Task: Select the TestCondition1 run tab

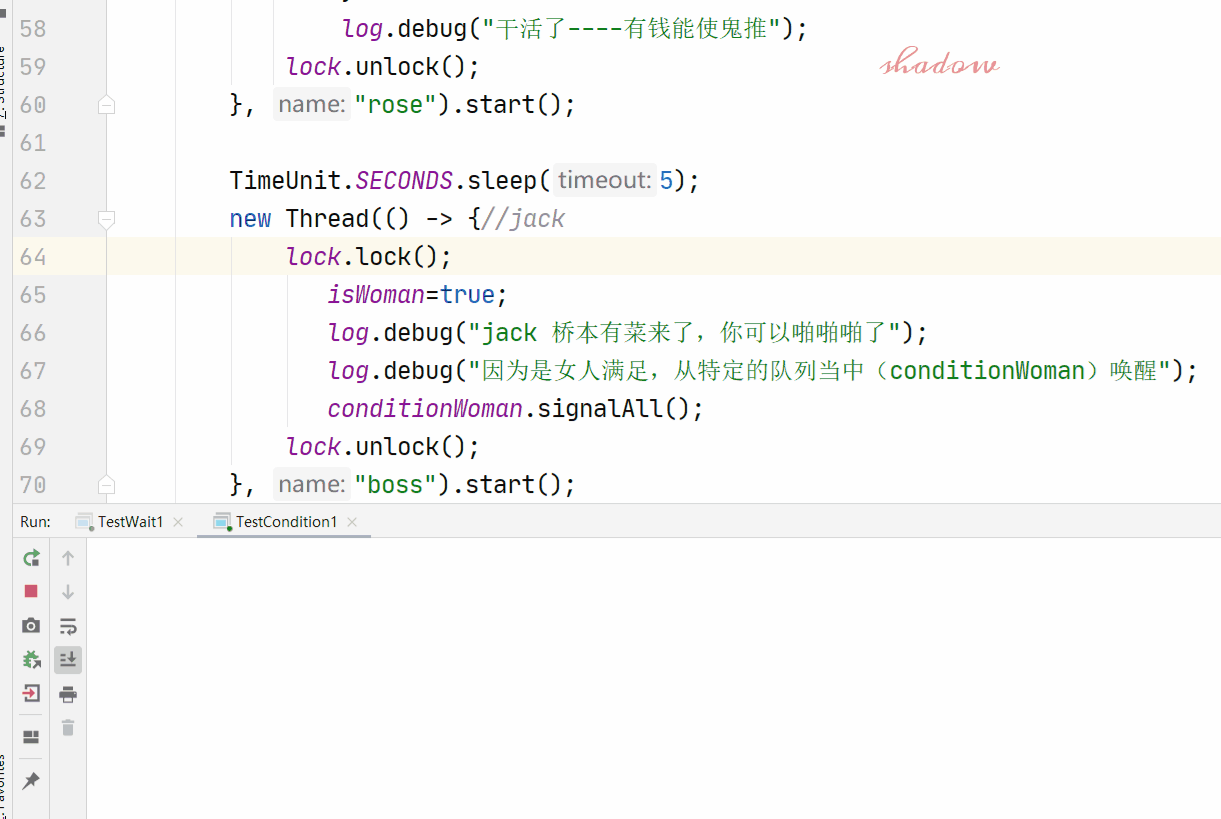Action: click(285, 522)
